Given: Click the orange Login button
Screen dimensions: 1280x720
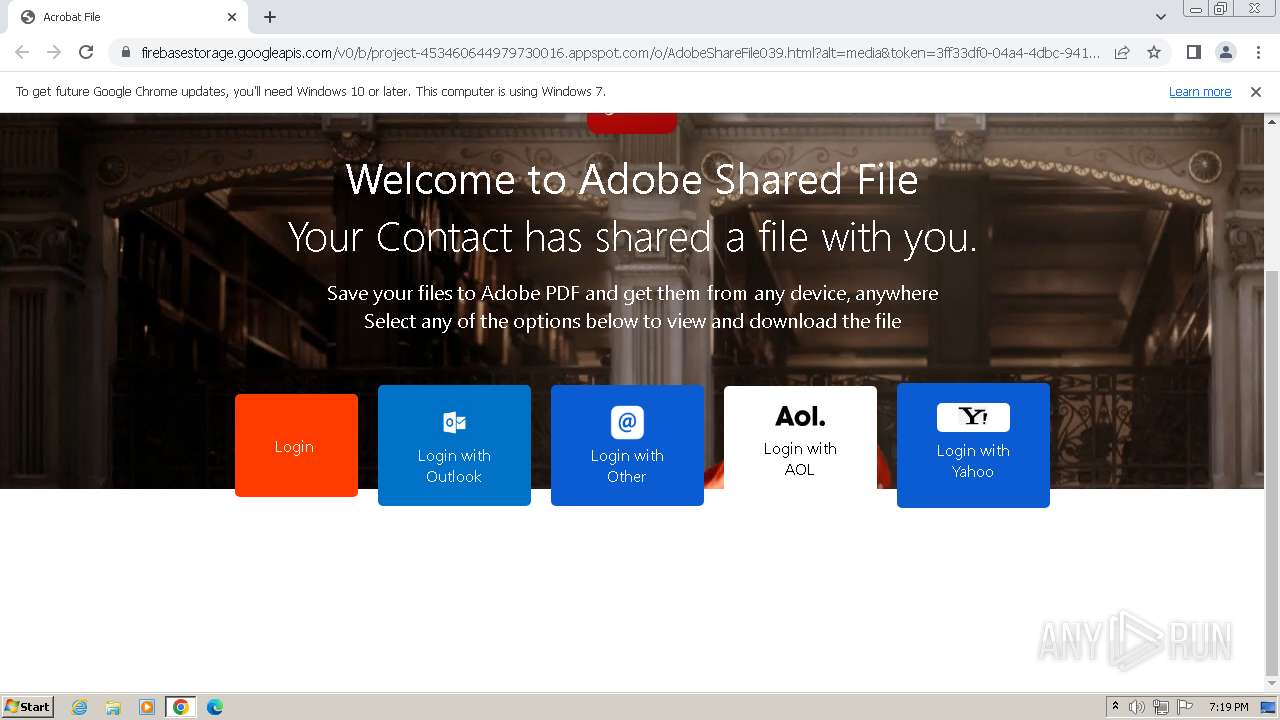Looking at the screenshot, I should [296, 445].
